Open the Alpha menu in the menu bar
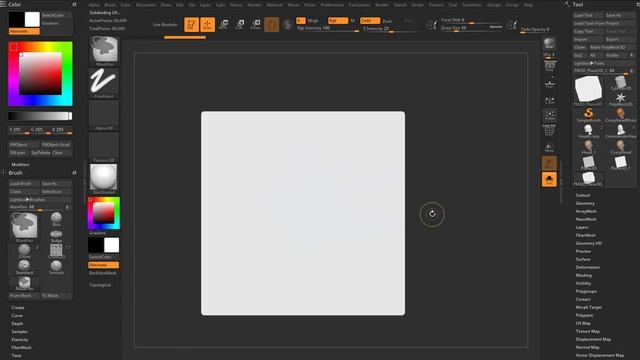This screenshot has height=360, width=640. (x=94, y=5)
